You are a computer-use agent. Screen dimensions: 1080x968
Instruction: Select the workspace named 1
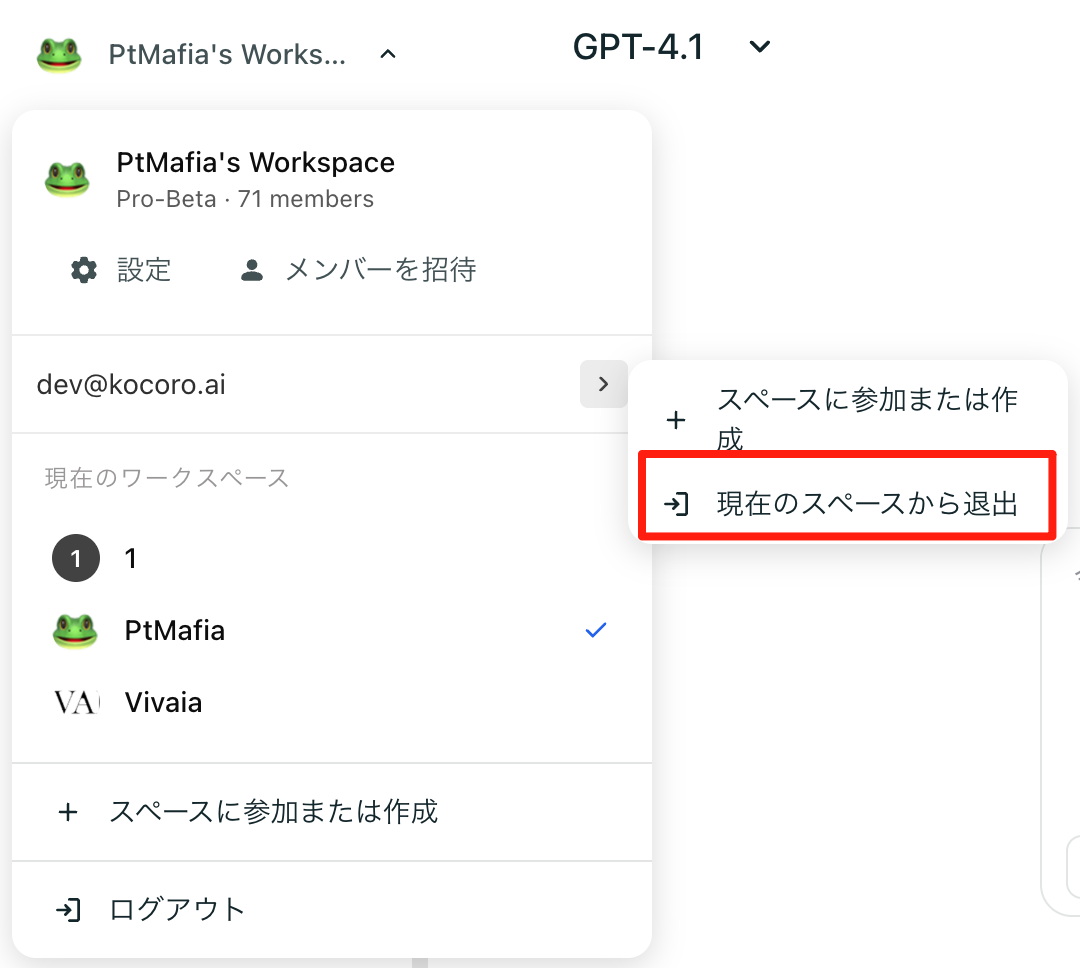(131, 559)
